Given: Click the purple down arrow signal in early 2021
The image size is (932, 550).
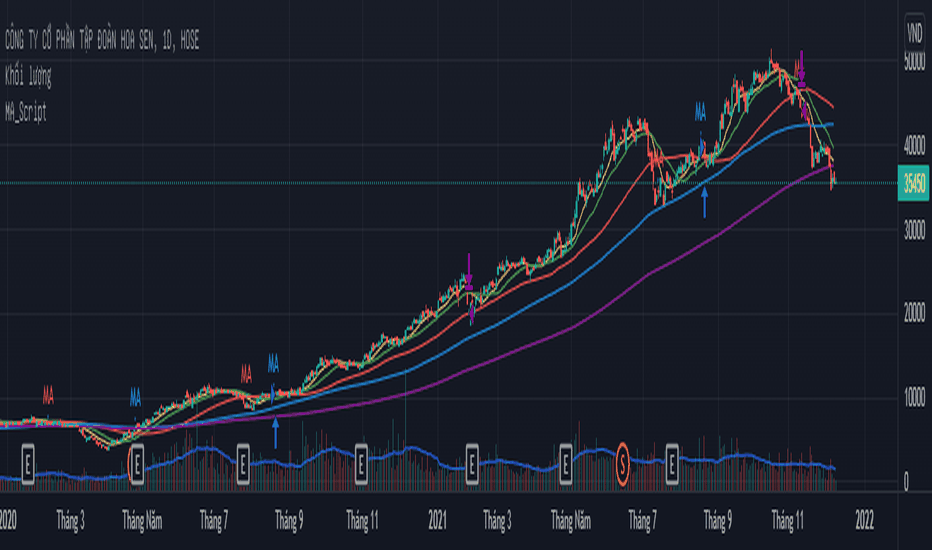Looking at the screenshot, I should [469, 272].
